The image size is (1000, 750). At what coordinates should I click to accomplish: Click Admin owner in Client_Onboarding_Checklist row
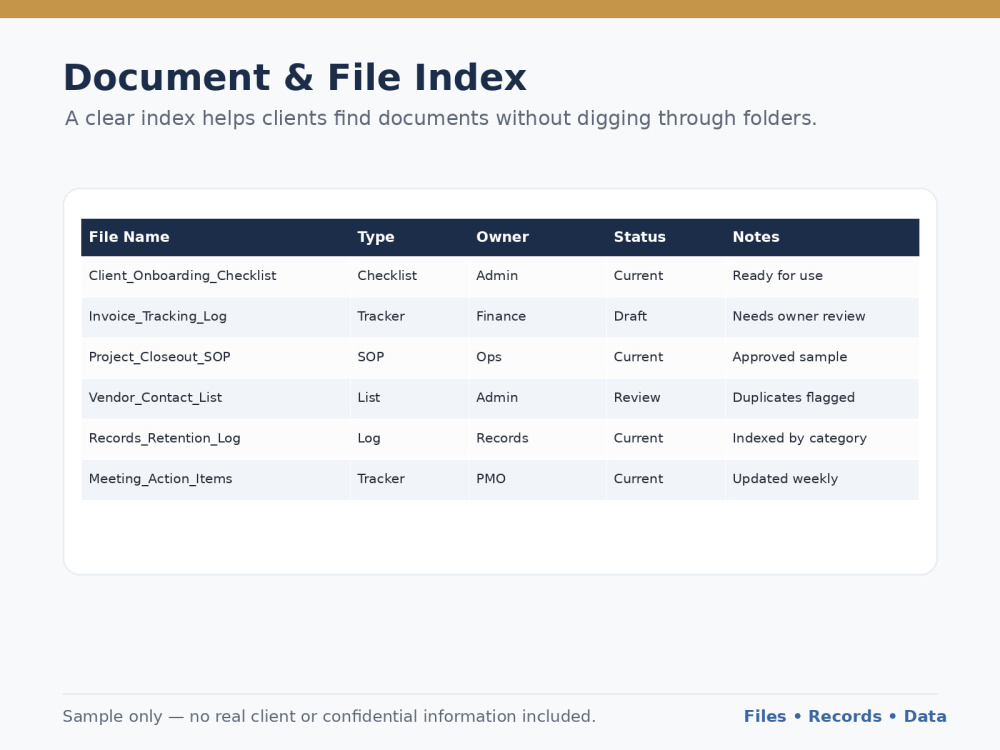click(497, 276)
